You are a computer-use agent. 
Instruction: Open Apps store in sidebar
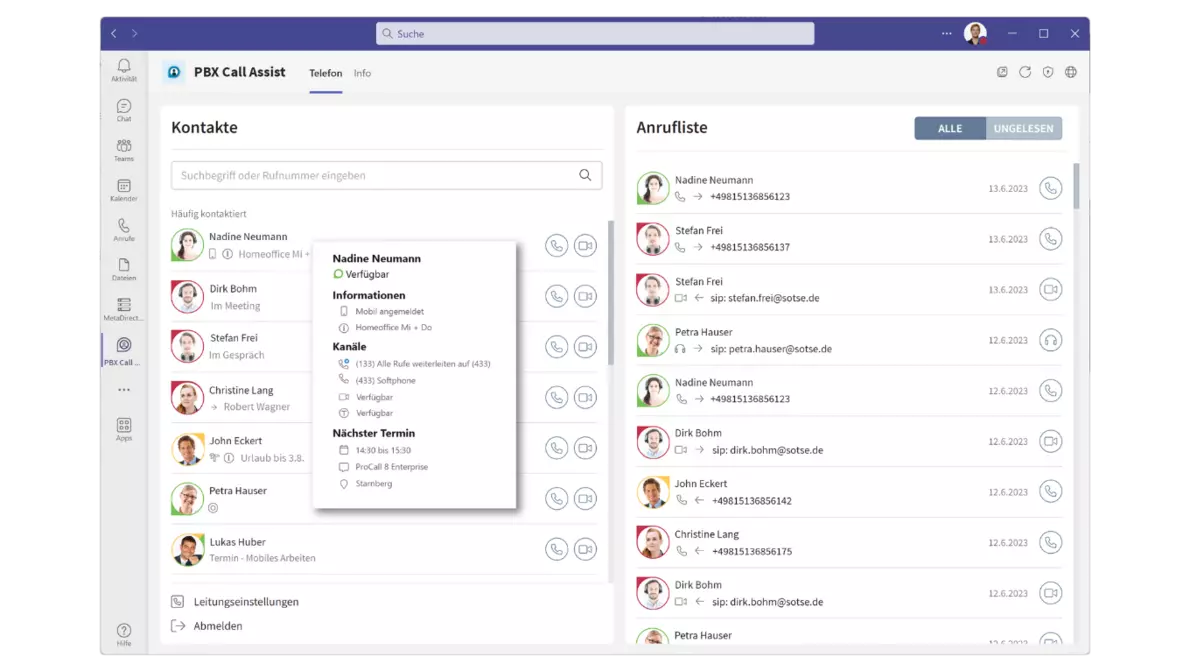pos(124,429)
